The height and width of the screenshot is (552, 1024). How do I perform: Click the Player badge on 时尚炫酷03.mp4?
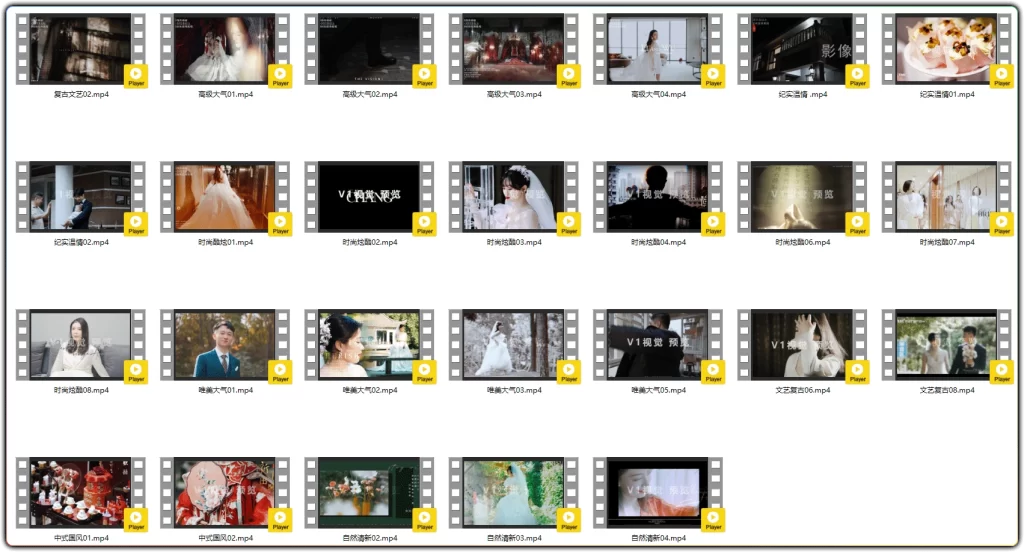569,224
